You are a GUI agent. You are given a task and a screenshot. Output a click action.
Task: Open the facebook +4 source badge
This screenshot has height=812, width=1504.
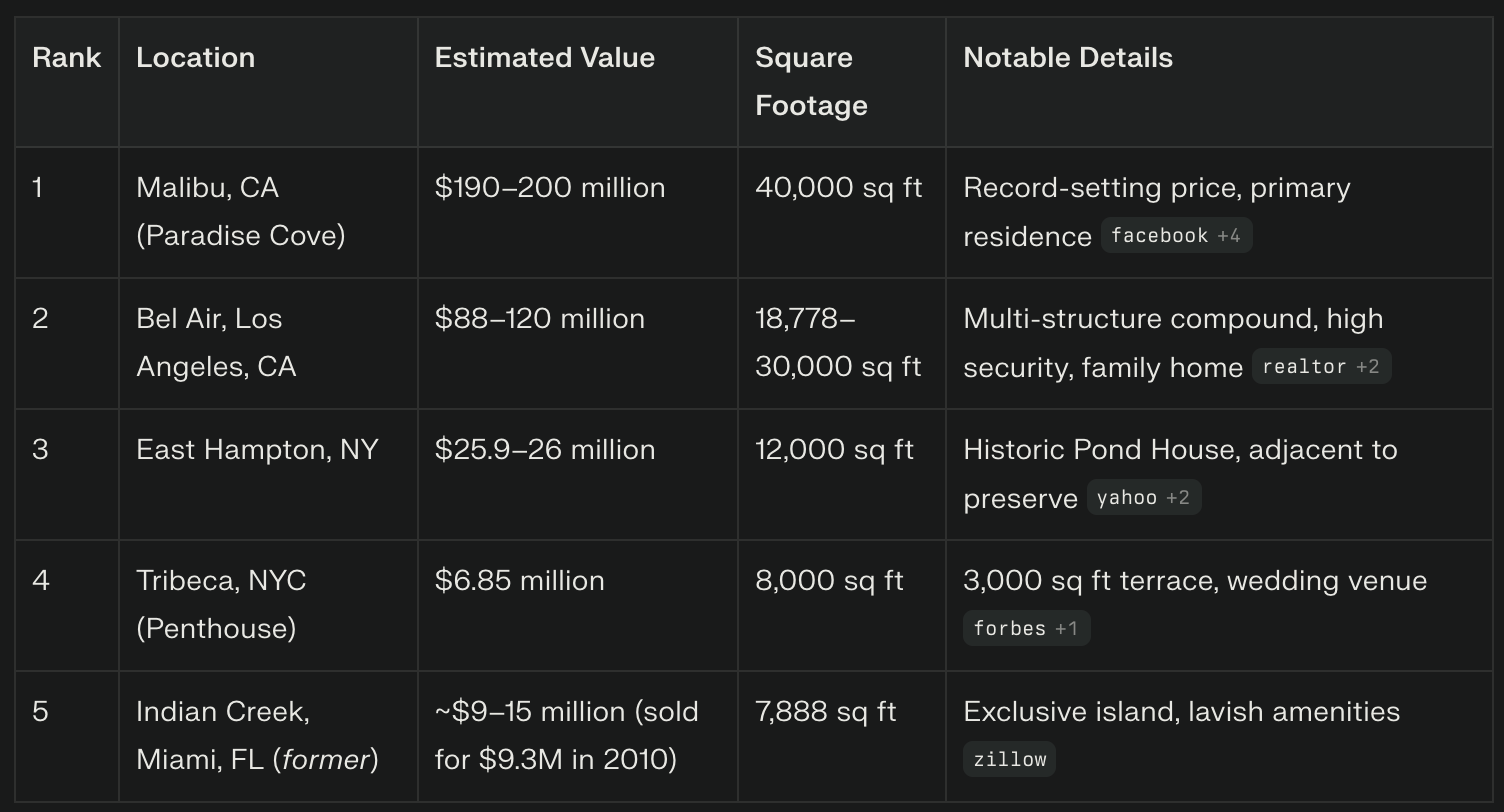[1176, 236]
